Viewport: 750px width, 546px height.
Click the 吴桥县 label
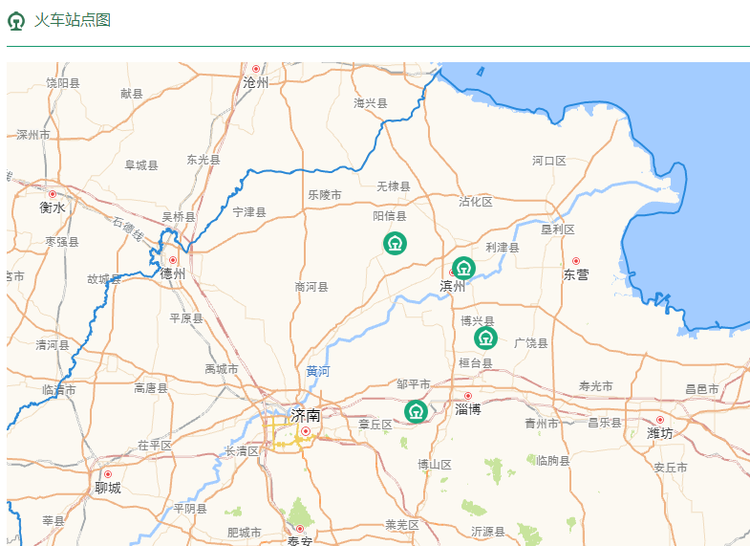coord(178,217)
